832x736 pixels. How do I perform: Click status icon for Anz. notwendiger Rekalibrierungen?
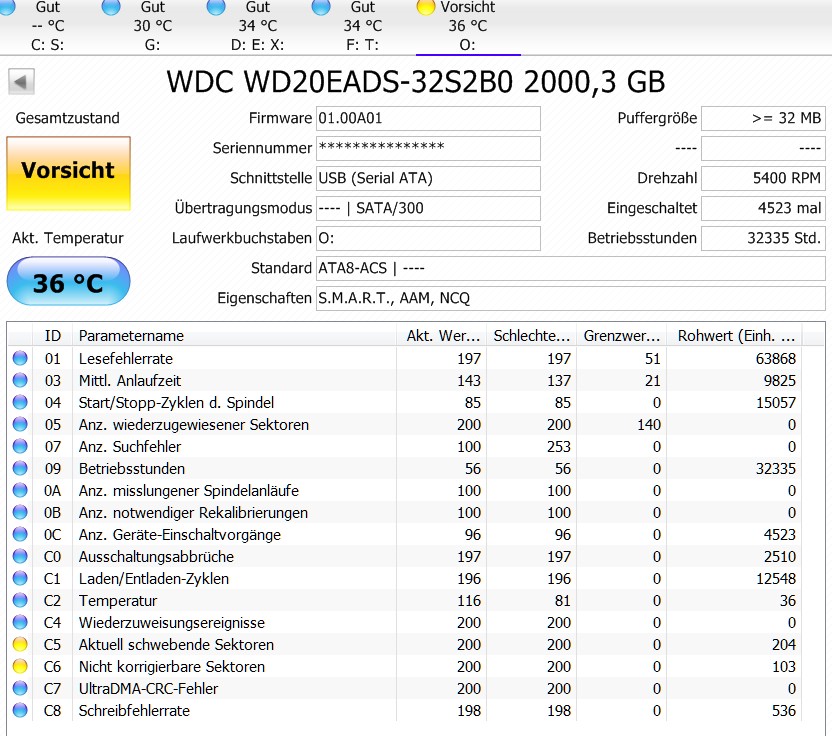[x=20, y=512]
